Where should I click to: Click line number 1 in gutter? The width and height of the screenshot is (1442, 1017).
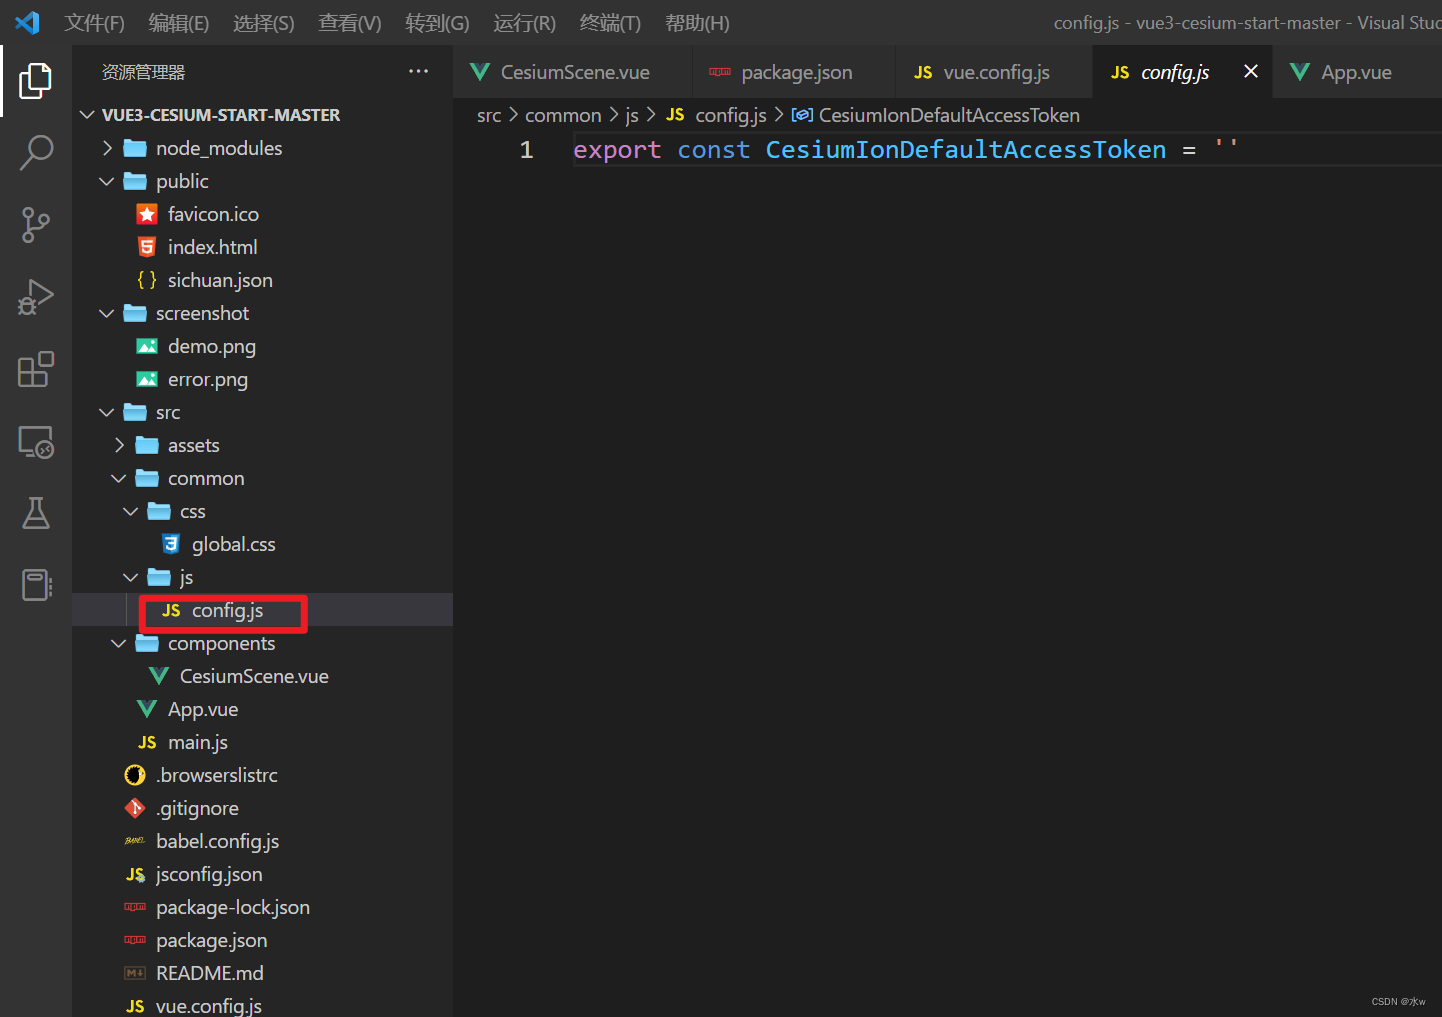click(526, 150)
